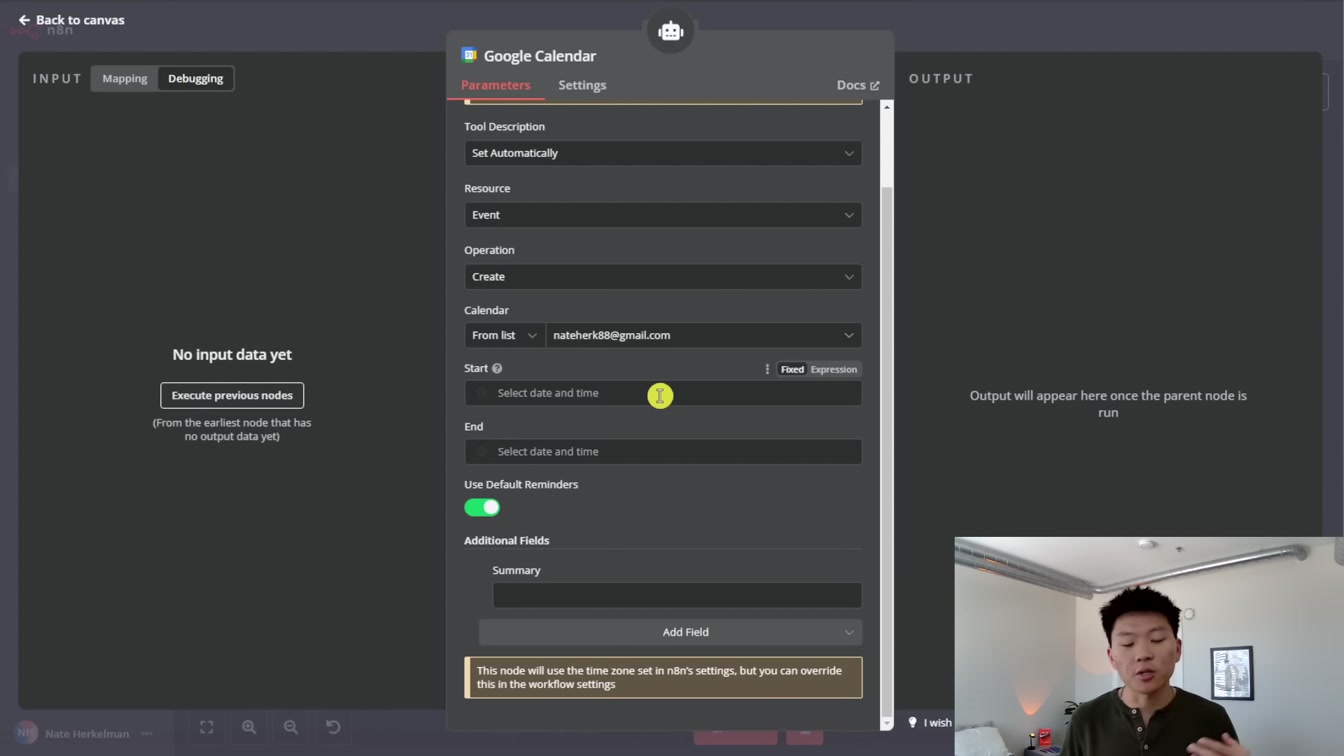
Task: Click the Summary text input
Action: 677,595
